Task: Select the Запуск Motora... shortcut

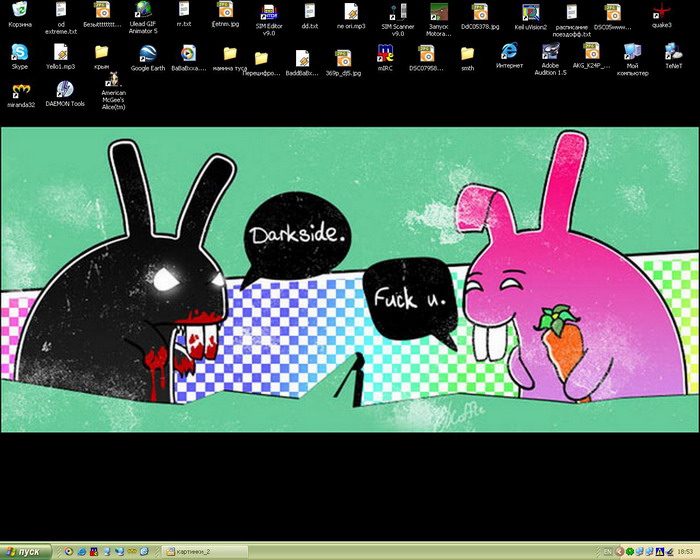Action: [438, 20]
